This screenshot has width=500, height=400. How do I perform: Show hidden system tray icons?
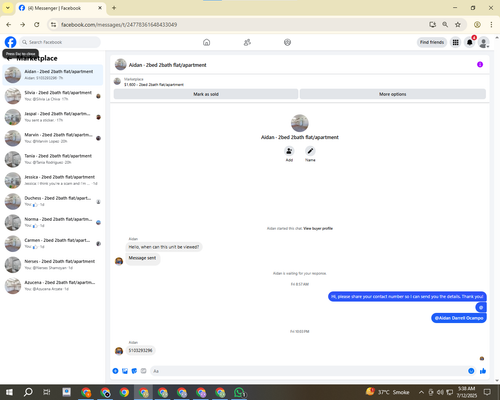pos(421,392)
